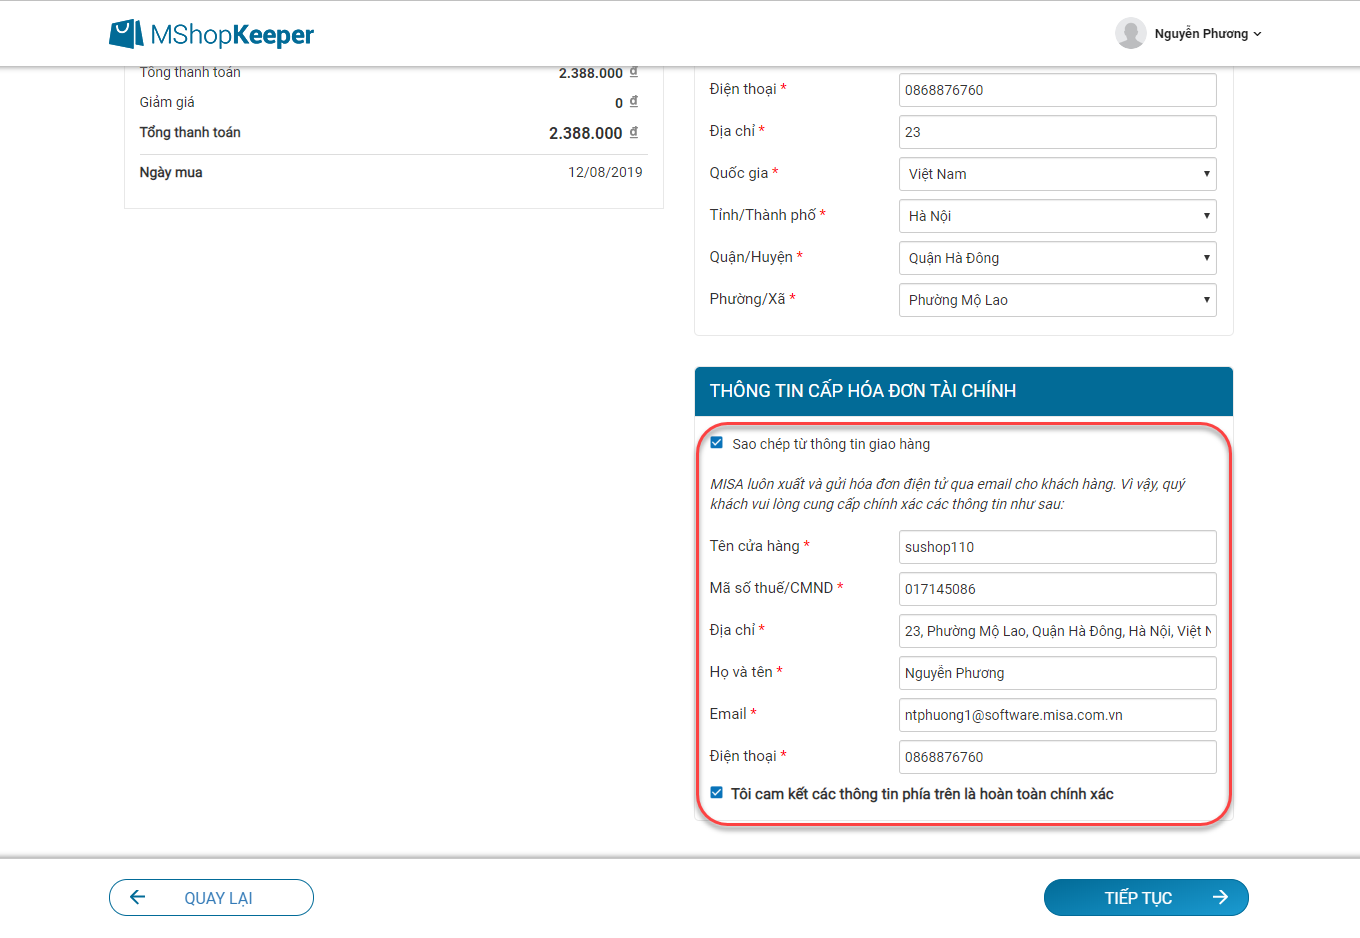Click the invoice Địa chỉ field

(1057, 631)
